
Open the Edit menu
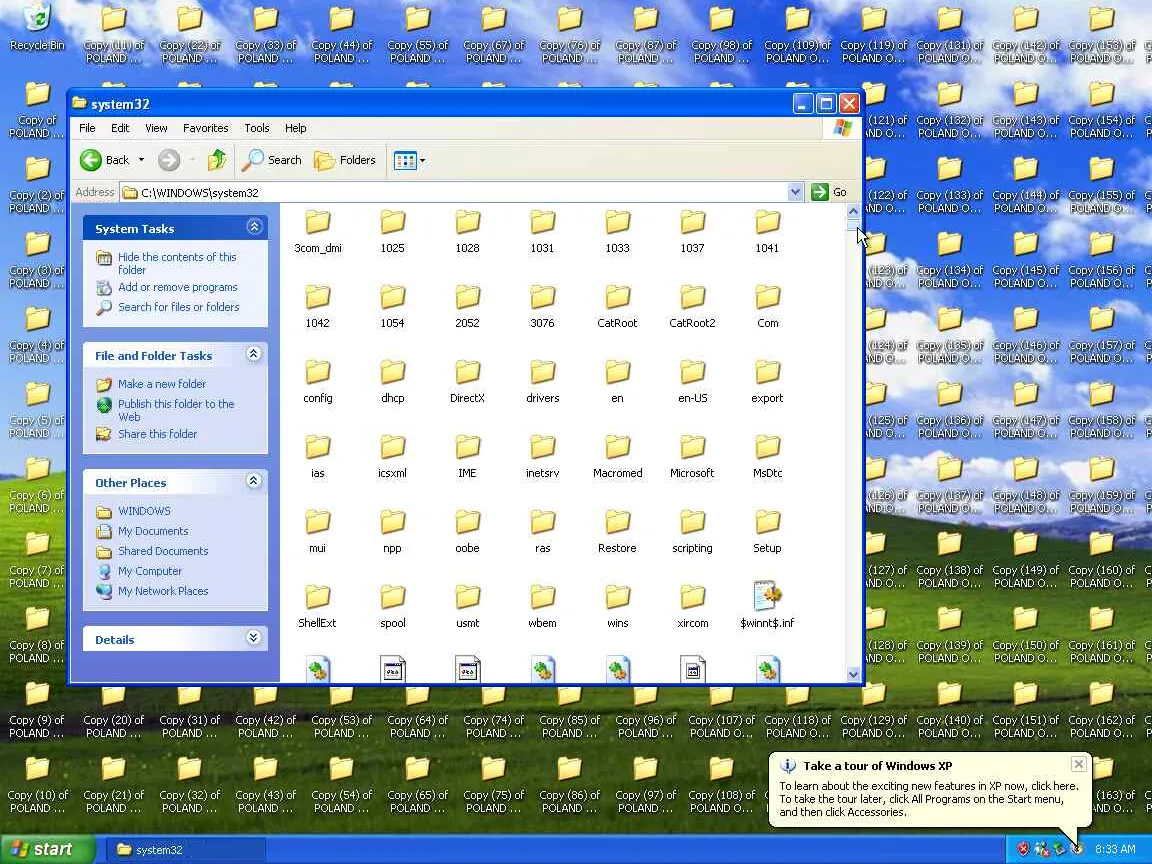coord(120,128)
